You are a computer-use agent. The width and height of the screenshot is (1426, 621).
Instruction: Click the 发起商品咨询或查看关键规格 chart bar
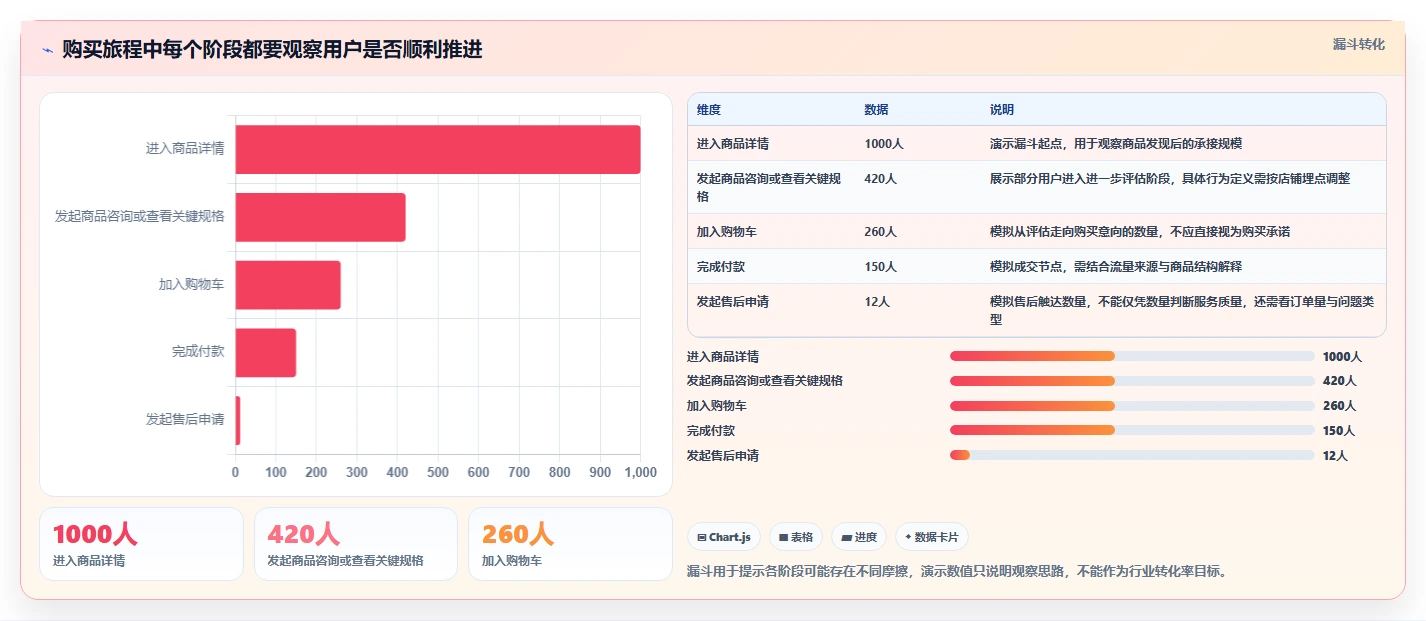click(x=321, y=217)
